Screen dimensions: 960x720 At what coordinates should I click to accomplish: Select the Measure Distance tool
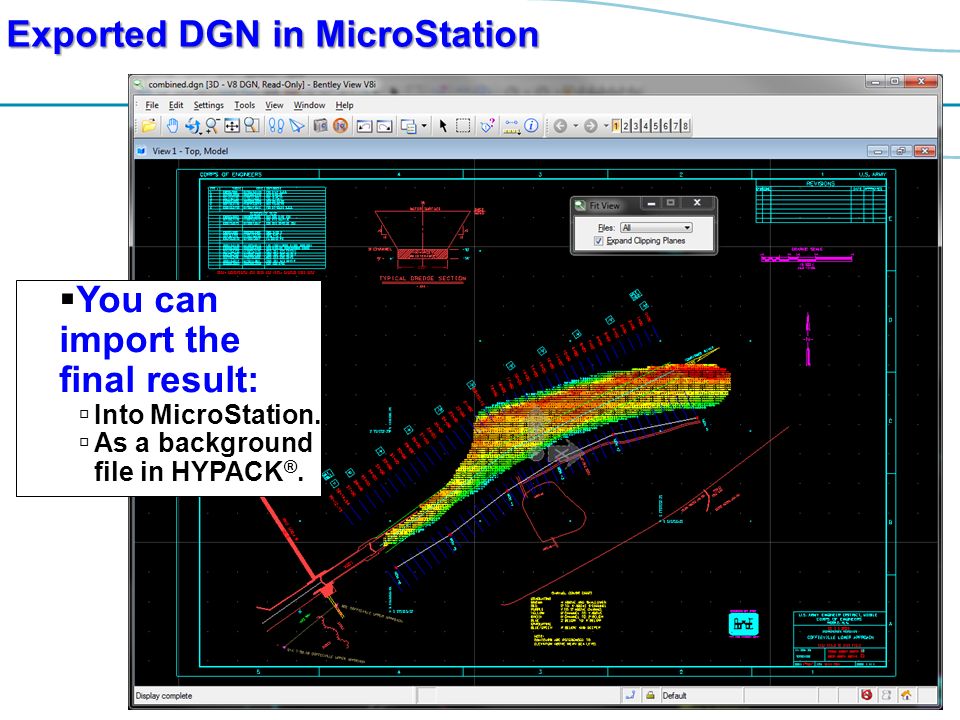(511, 126)
